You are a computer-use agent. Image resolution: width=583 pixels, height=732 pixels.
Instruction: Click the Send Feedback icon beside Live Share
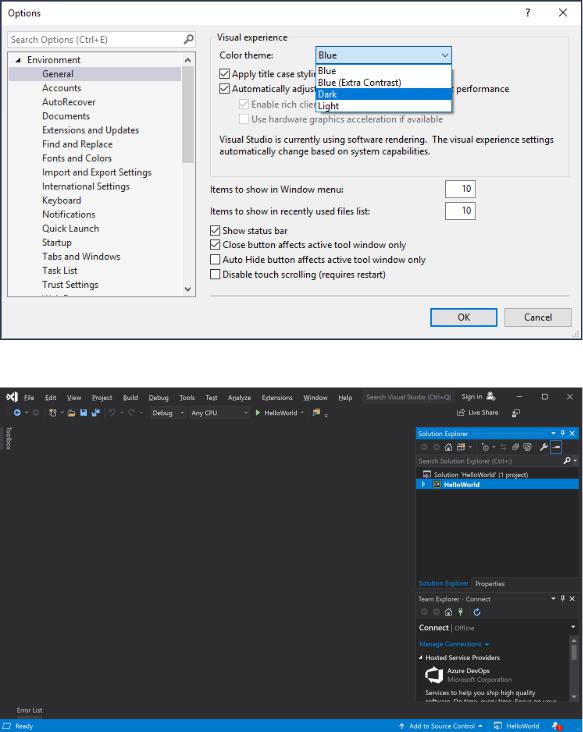516,413
